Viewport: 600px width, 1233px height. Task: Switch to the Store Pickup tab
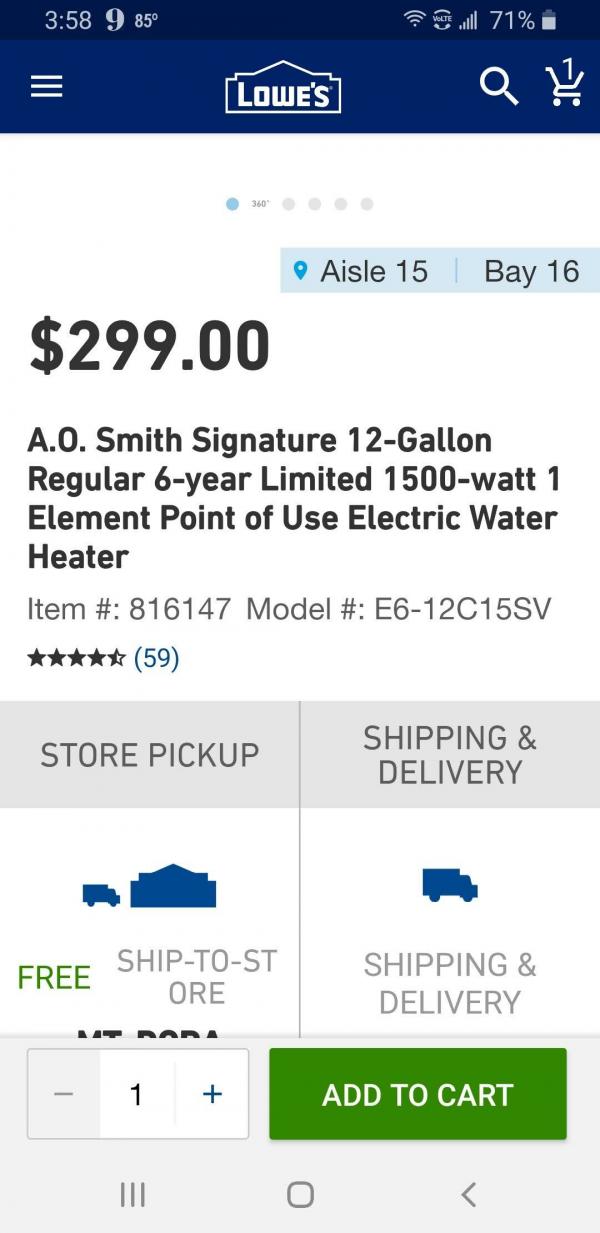[x=150, y=755]
